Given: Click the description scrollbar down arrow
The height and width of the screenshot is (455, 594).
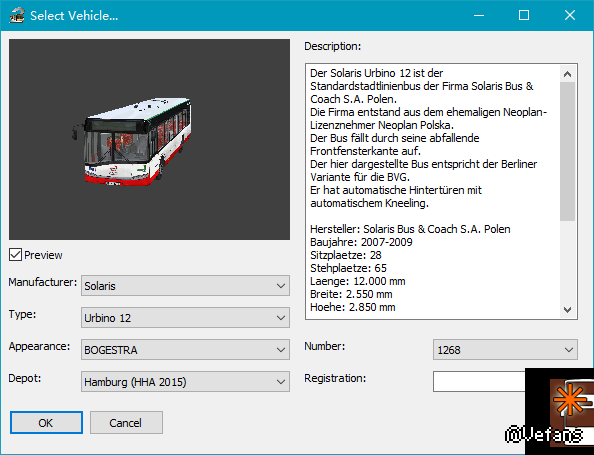Looking at the screenshot, I should 567,310.
